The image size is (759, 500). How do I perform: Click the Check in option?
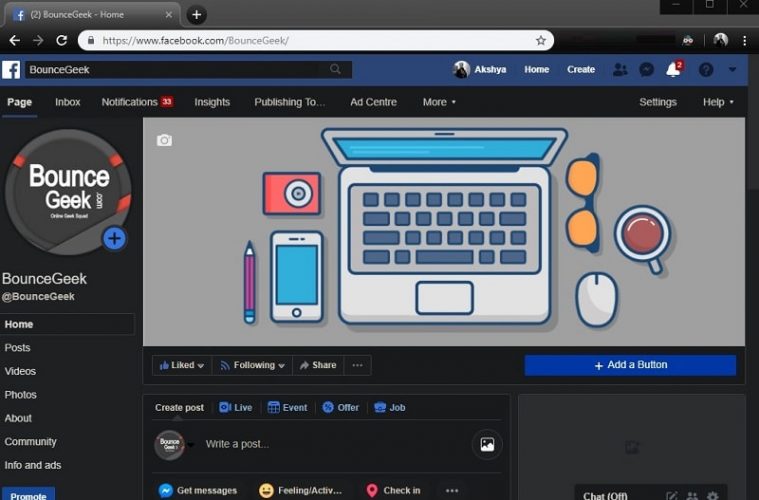[393, 490]
